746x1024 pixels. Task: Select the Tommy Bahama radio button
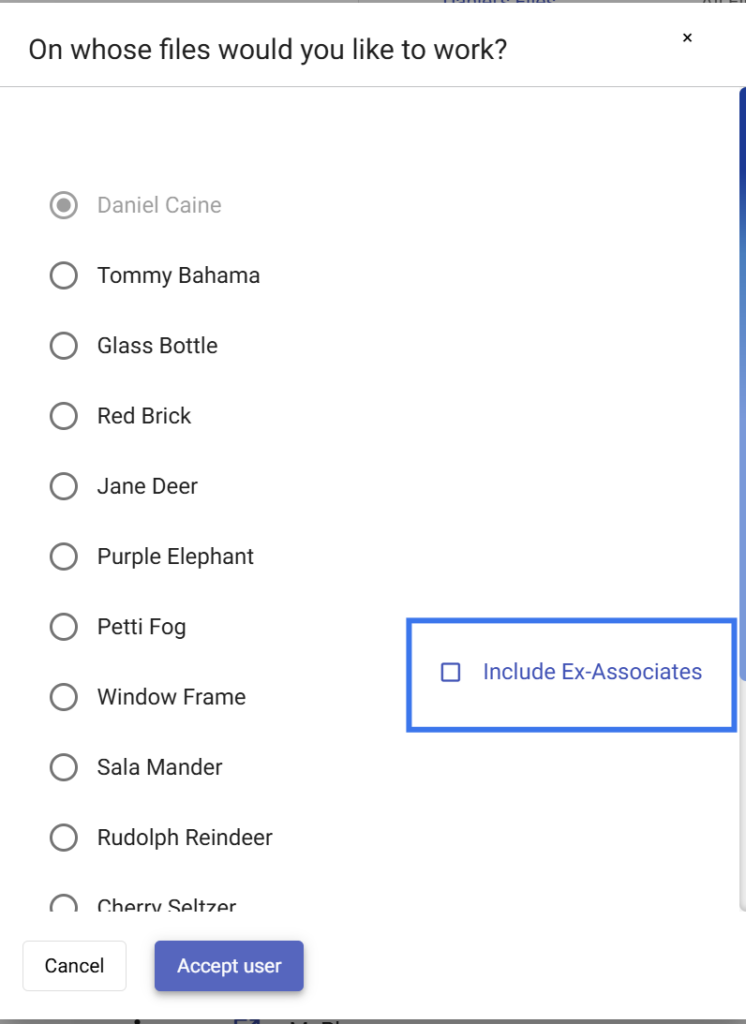(64, 276)
